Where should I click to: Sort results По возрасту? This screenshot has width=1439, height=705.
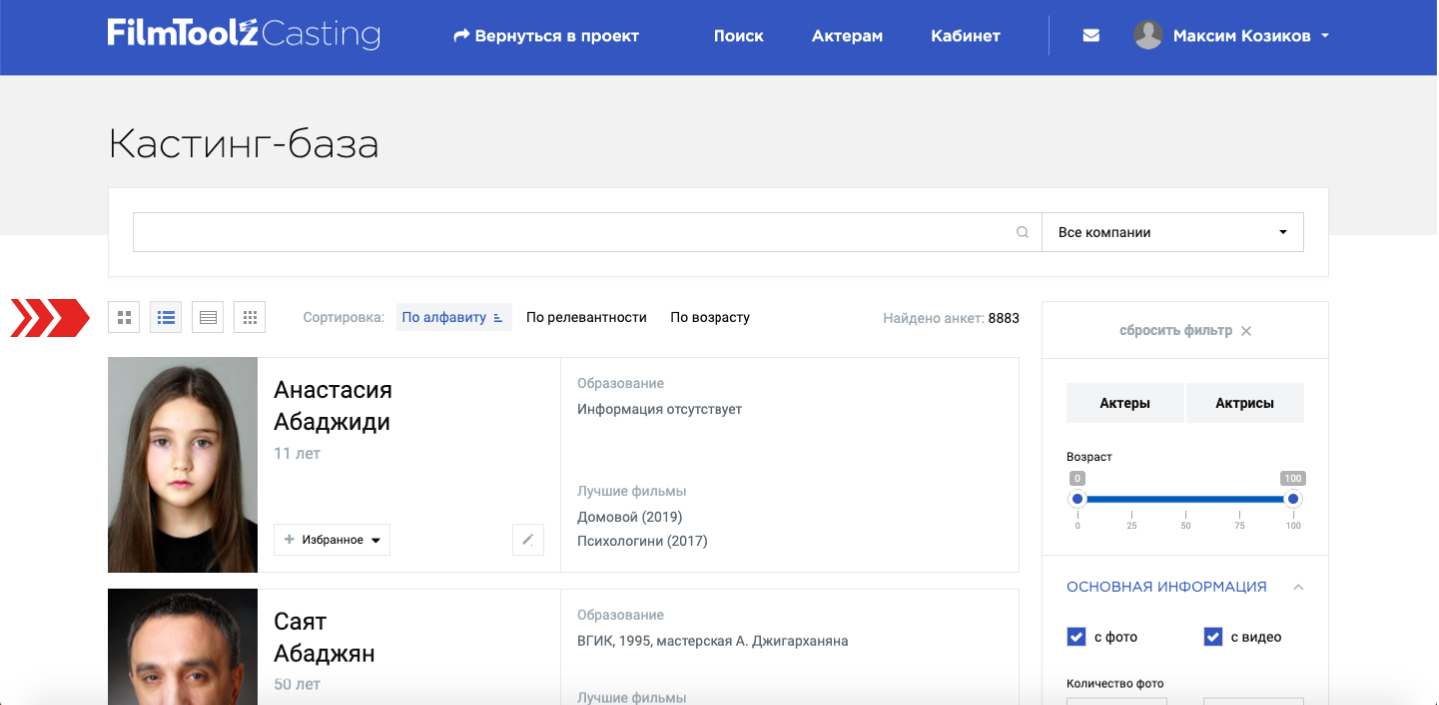[x=710, y=317]
